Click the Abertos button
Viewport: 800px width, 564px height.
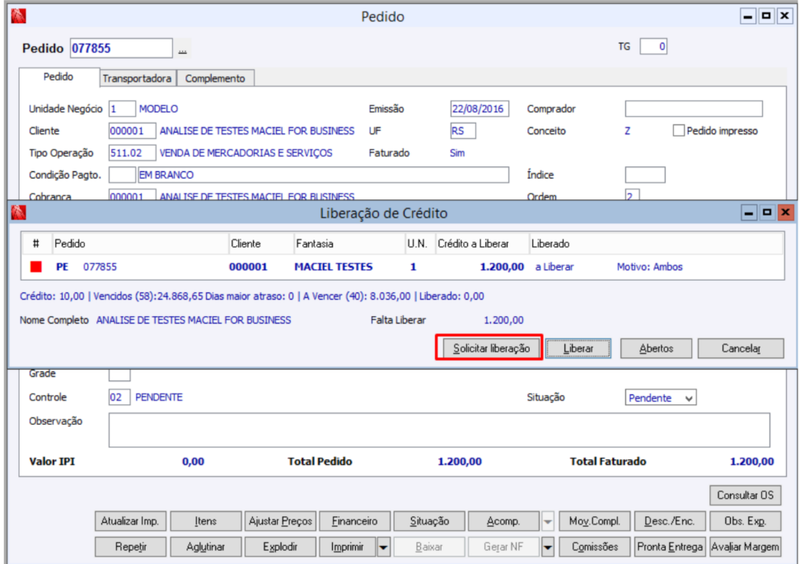656,348
